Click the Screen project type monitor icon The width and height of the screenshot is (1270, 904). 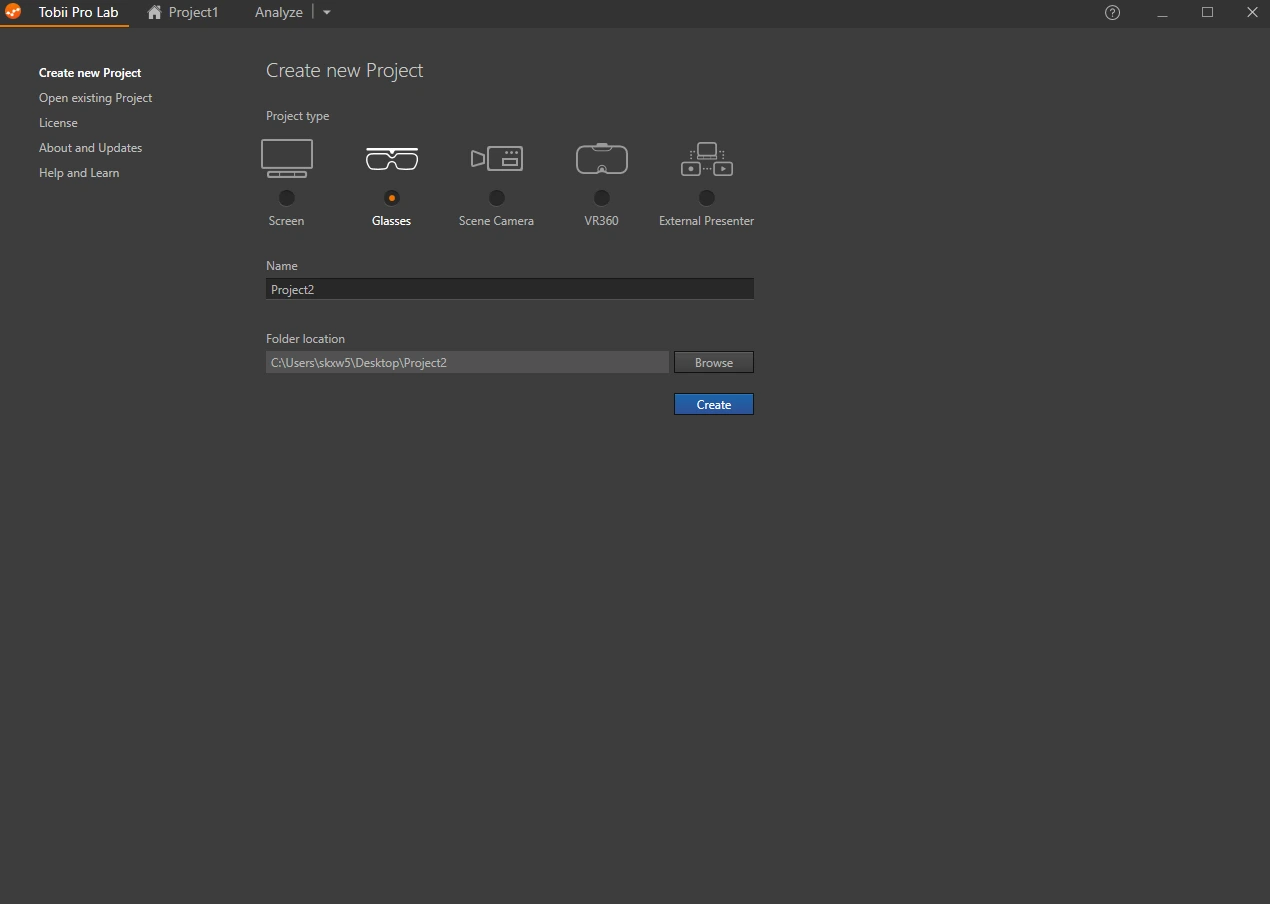pos(287,159)
